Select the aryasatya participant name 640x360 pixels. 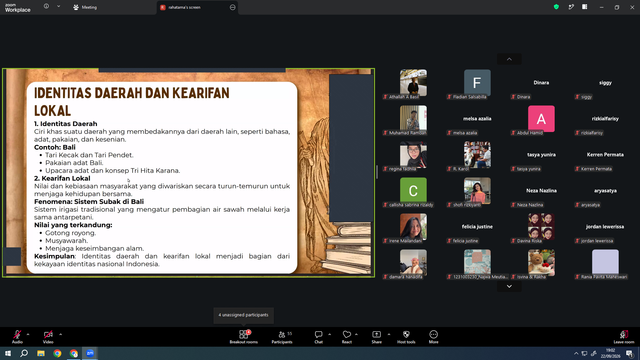pyautogui.click(x=605, y=191)
